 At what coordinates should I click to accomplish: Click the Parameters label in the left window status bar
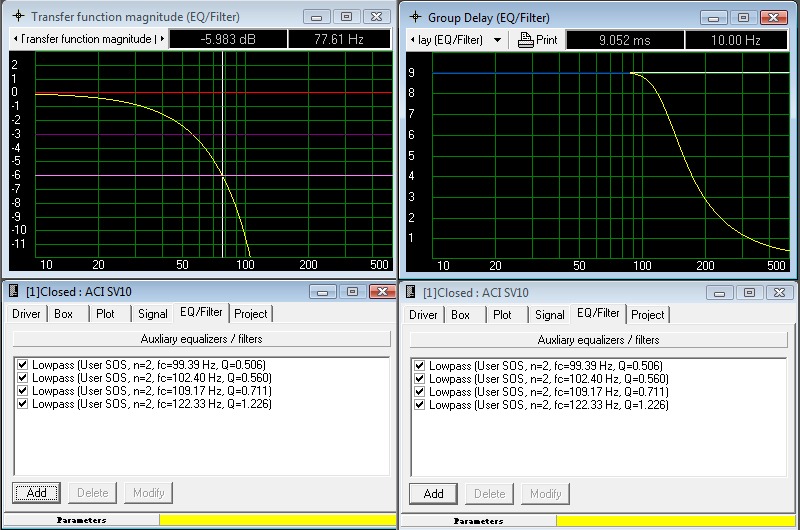click(82, 520)
